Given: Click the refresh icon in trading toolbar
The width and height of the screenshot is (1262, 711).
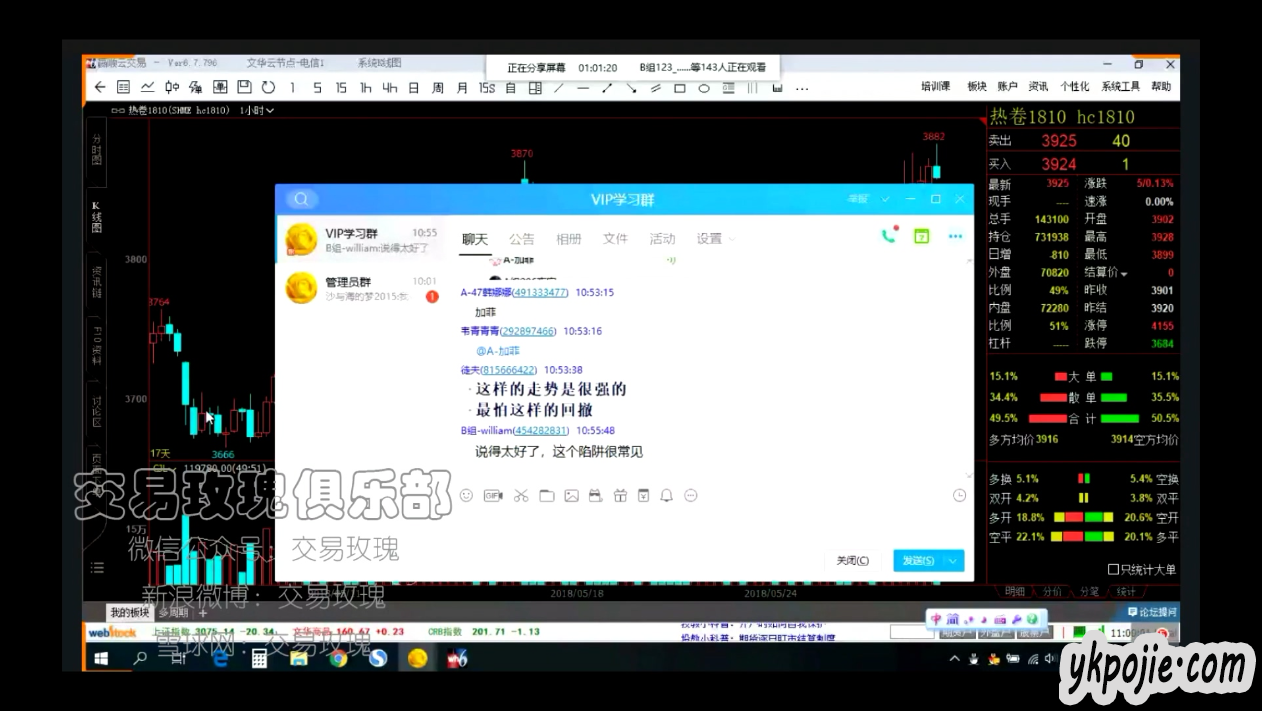Looking at the screenshot, I should (268, 88).
